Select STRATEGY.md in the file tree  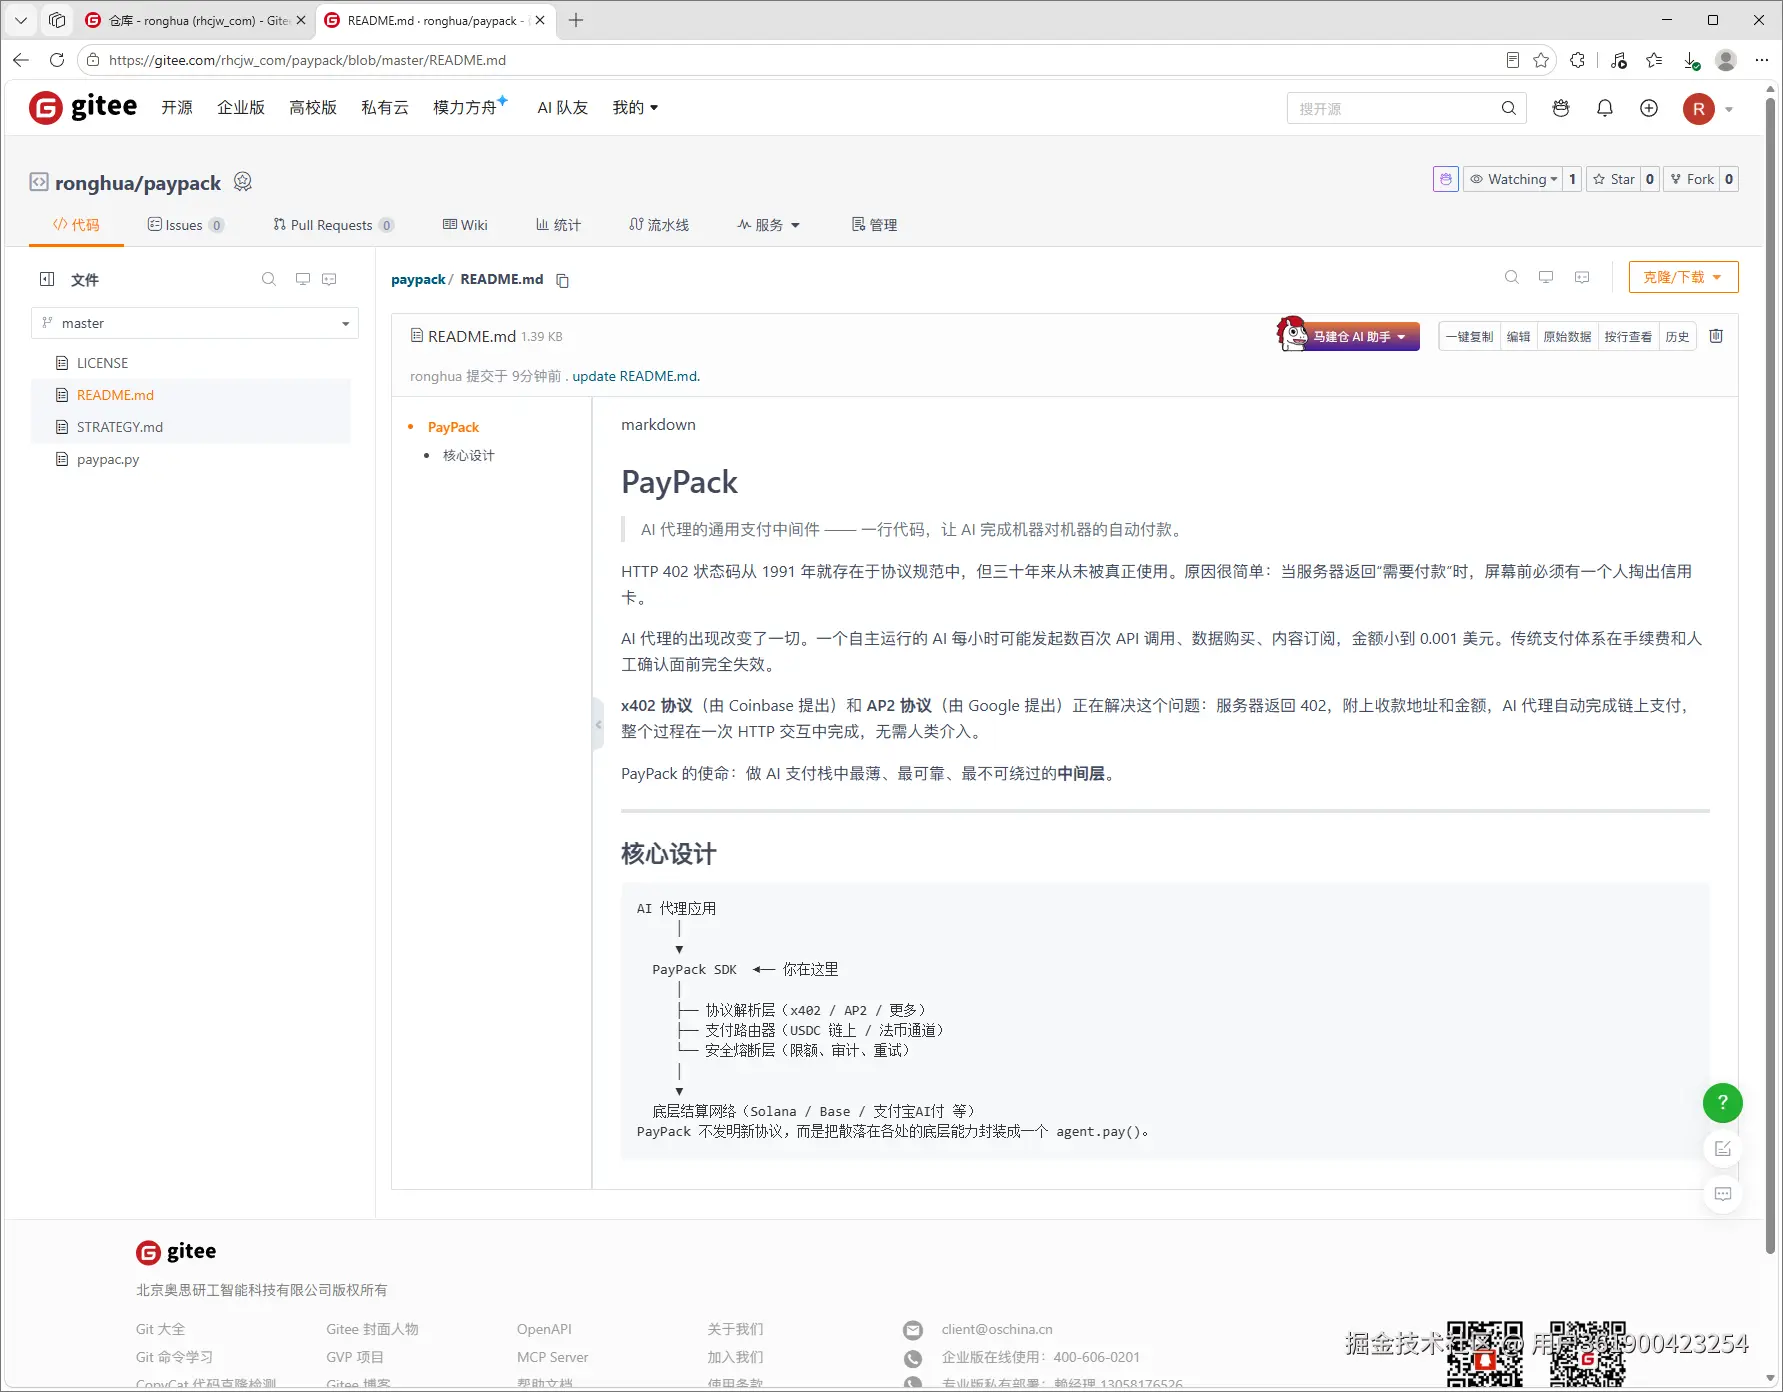119,427
